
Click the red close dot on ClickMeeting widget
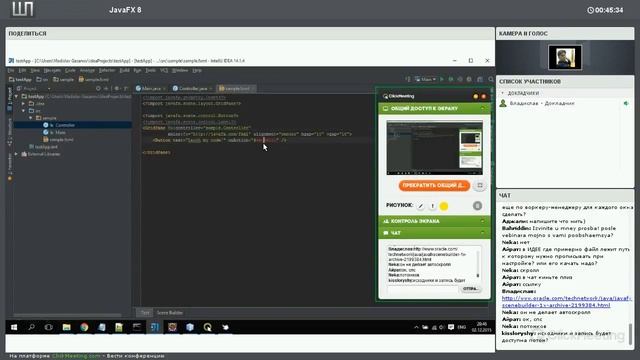tap(484, 96)
